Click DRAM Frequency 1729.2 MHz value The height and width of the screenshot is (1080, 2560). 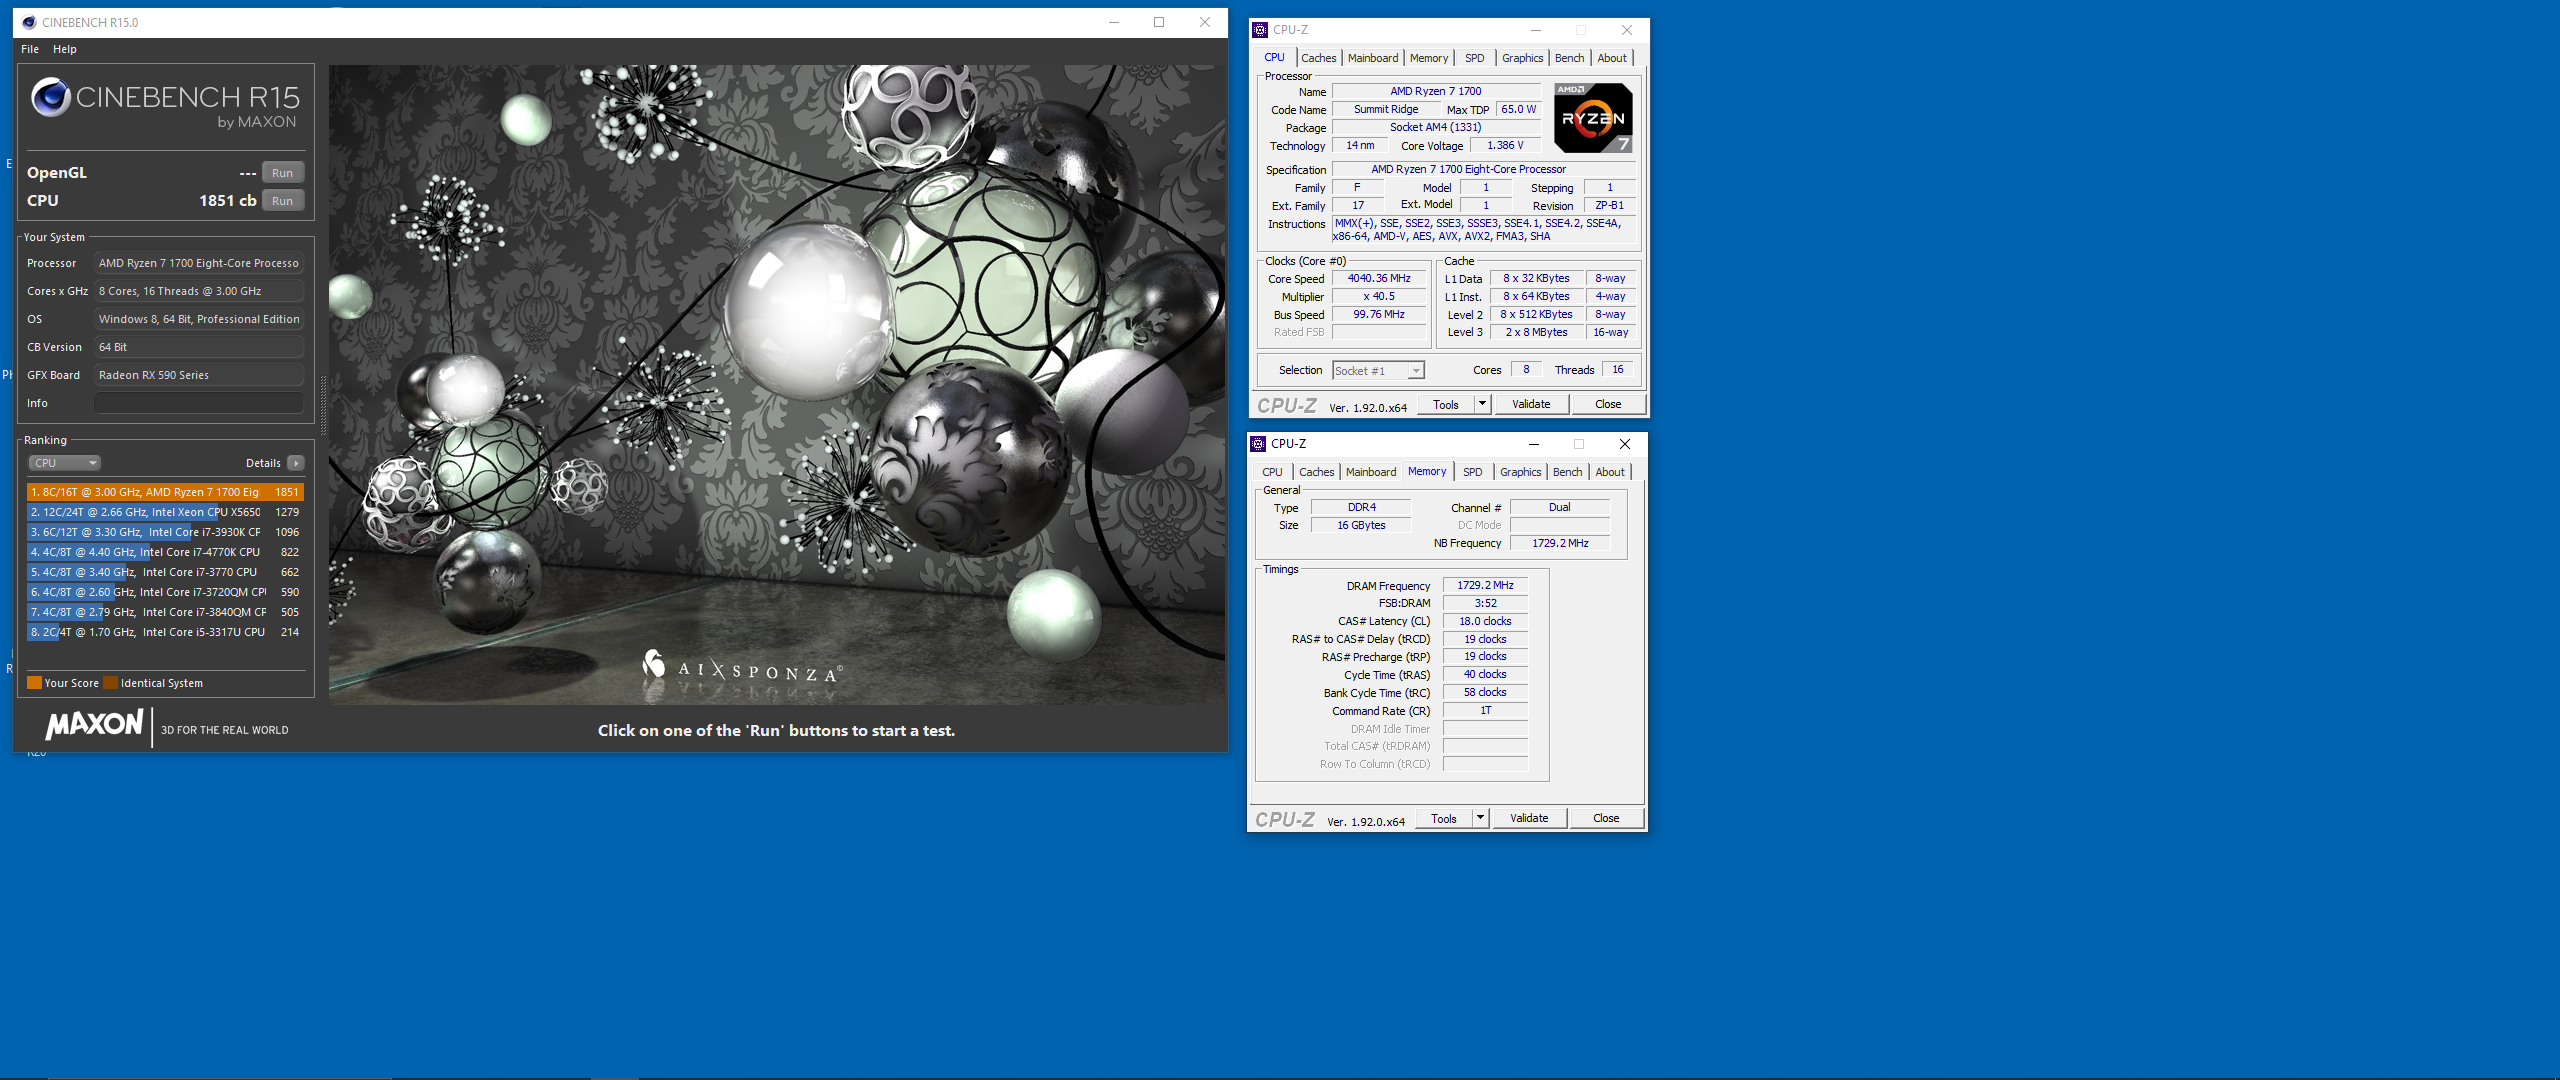click(1485, 586)
